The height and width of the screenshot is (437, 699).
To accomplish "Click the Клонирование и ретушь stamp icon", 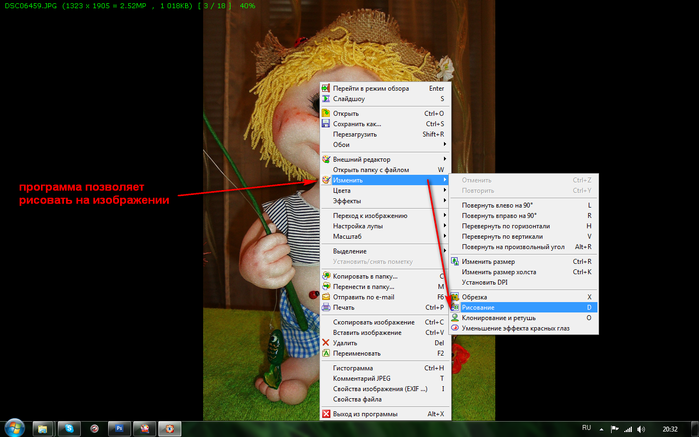I will tap(455, 317).
